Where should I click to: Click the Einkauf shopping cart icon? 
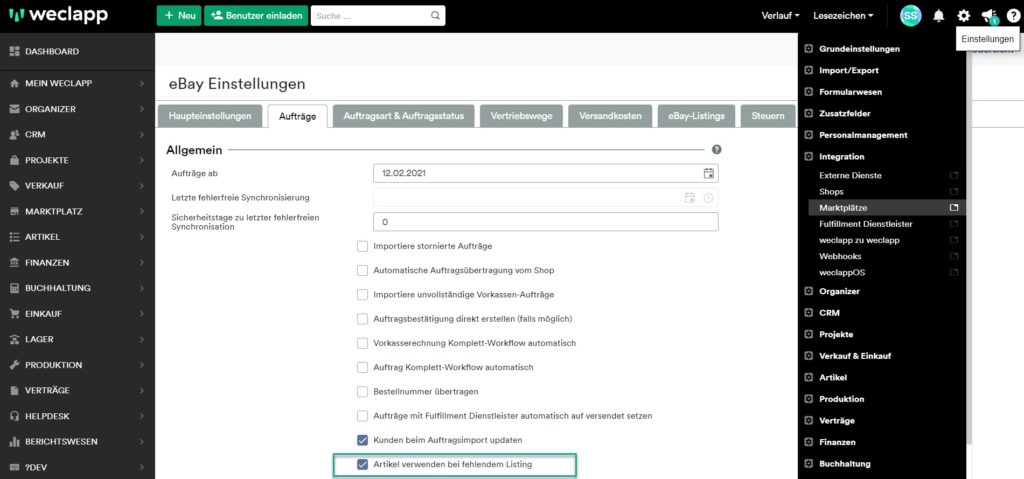[14, 314]
